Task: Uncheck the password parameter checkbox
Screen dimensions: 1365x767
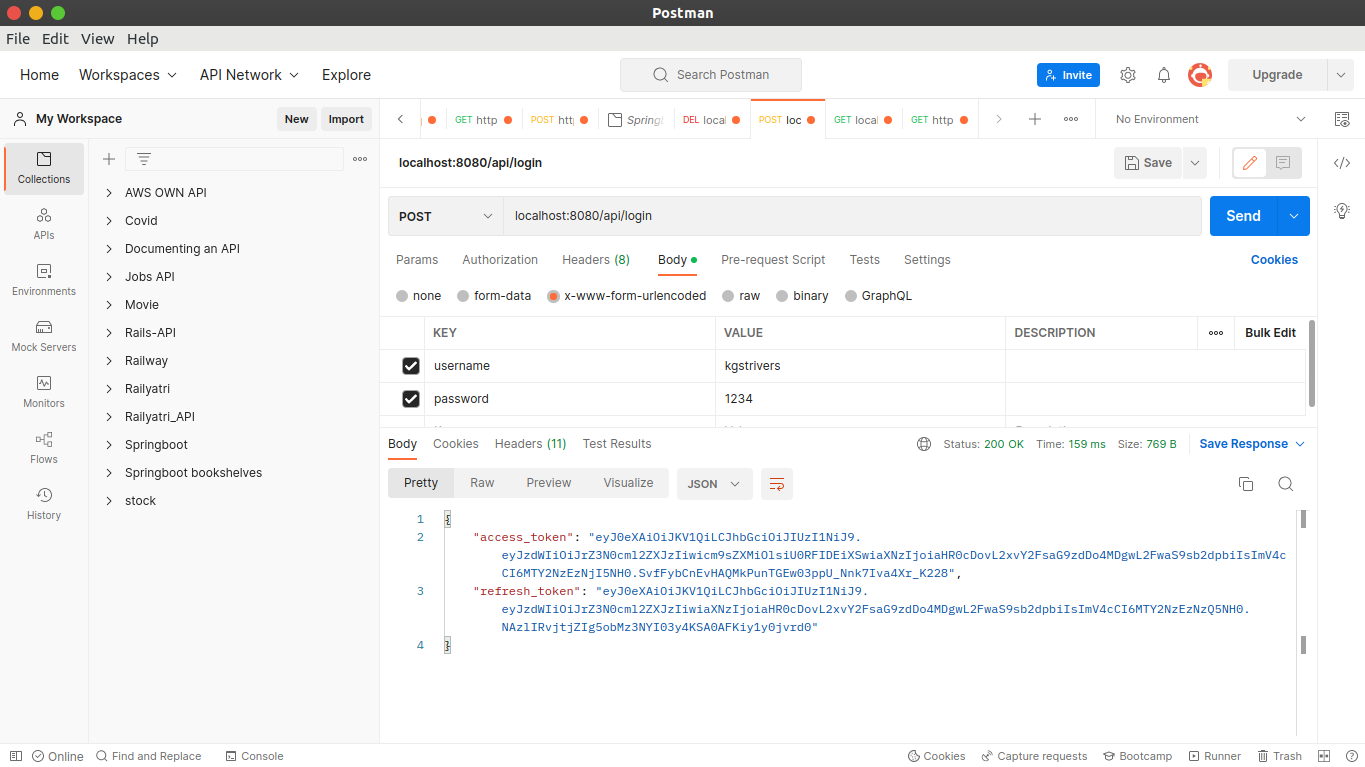Action: [x=410, y=399]
